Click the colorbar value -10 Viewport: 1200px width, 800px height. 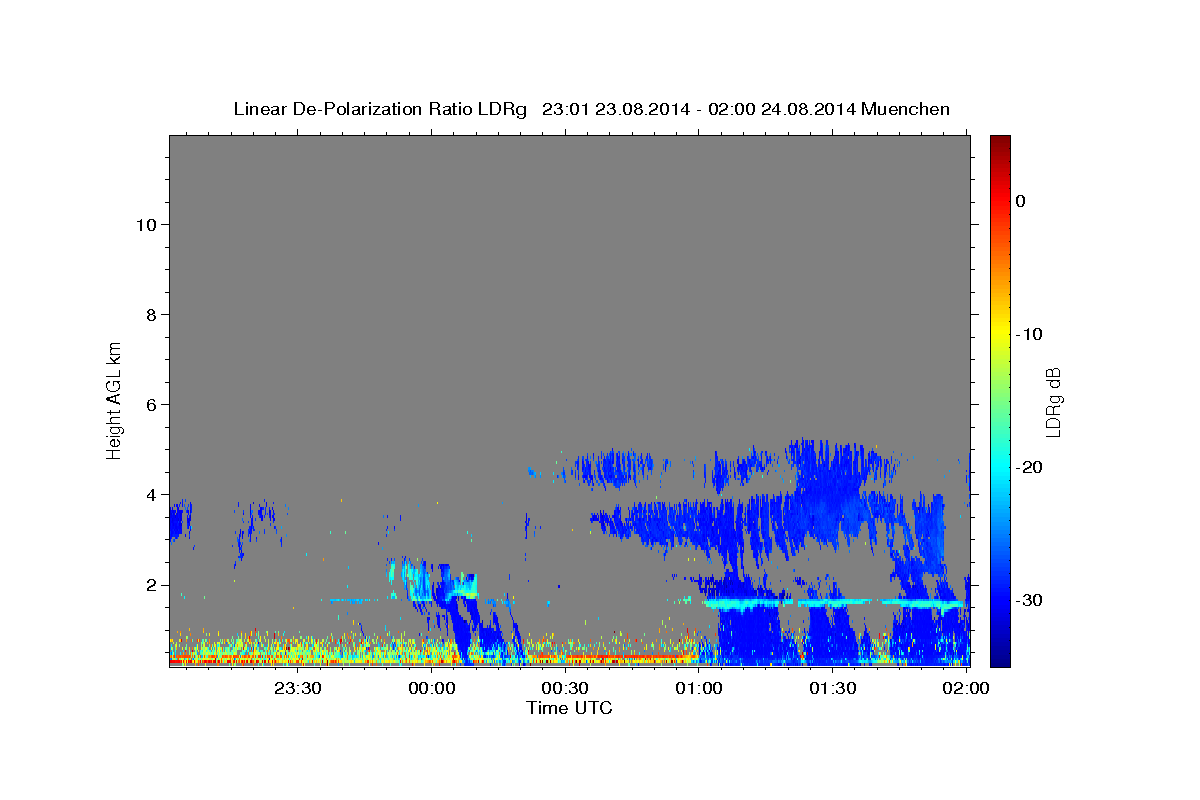(x=1029, y=334)
